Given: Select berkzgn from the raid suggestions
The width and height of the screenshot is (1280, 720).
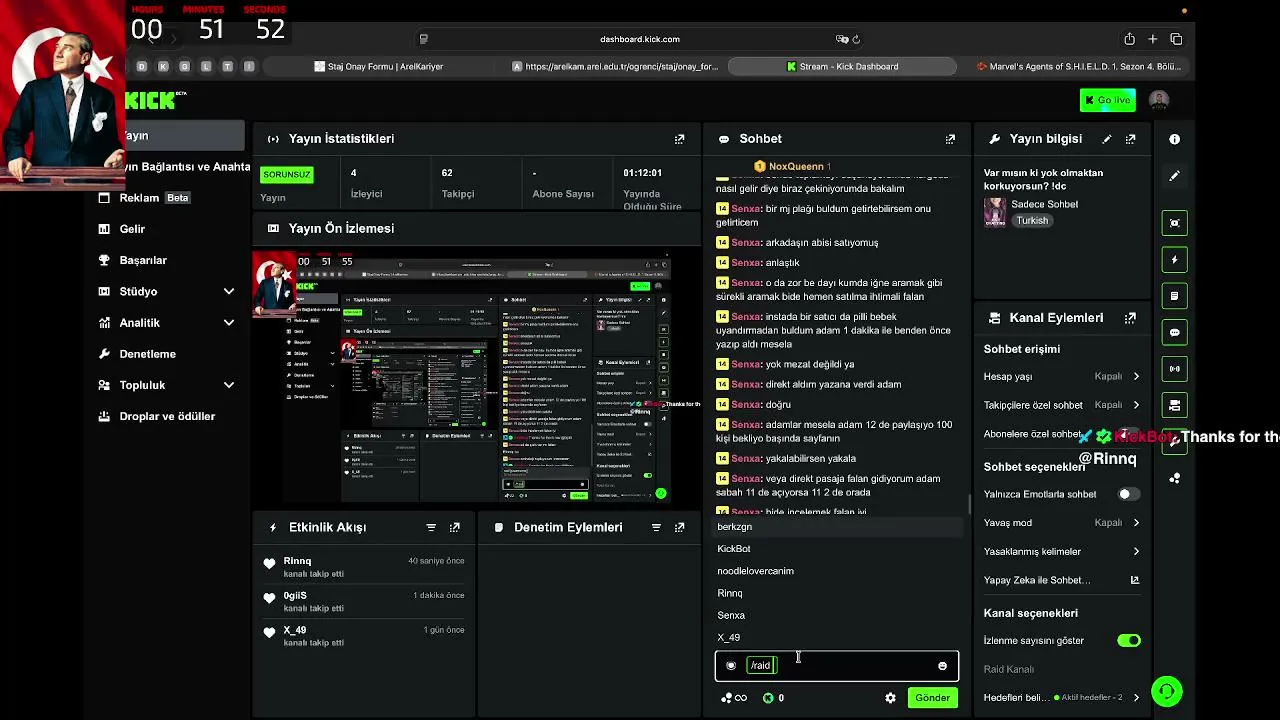Looking at the screenshot, I should pos(836,527).
